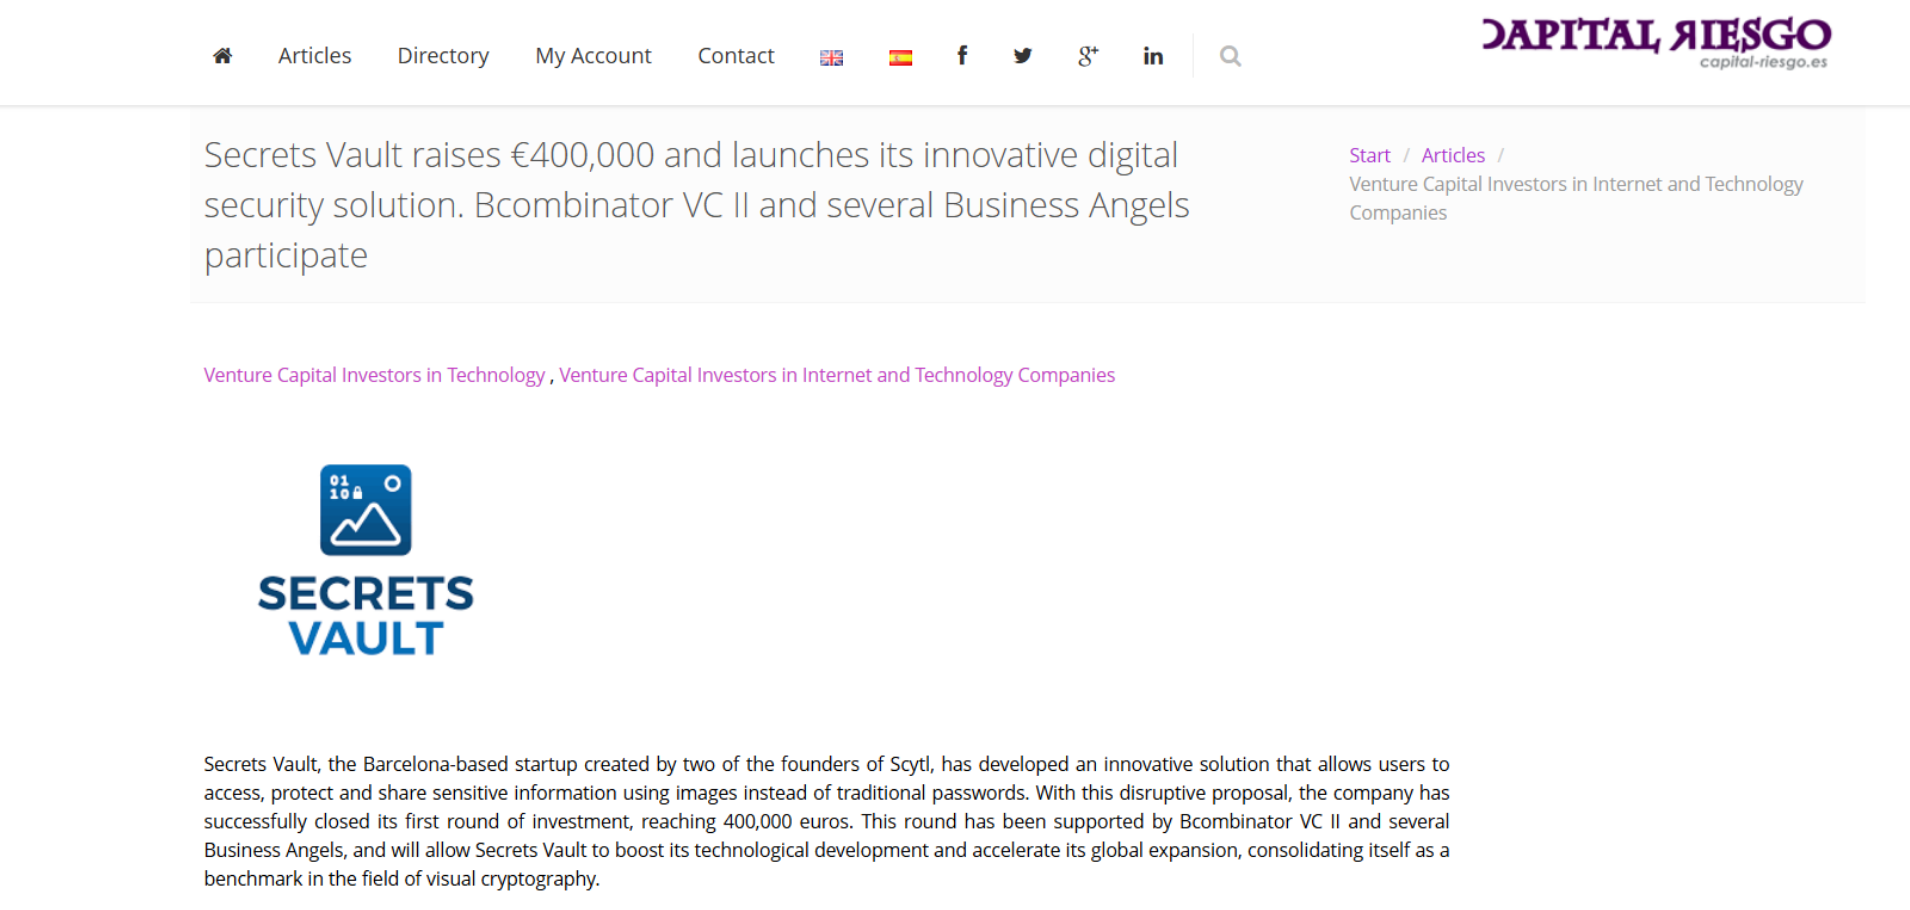Switch language with the Spanish flag icon

pyautogui.click(x=900, y=58)
